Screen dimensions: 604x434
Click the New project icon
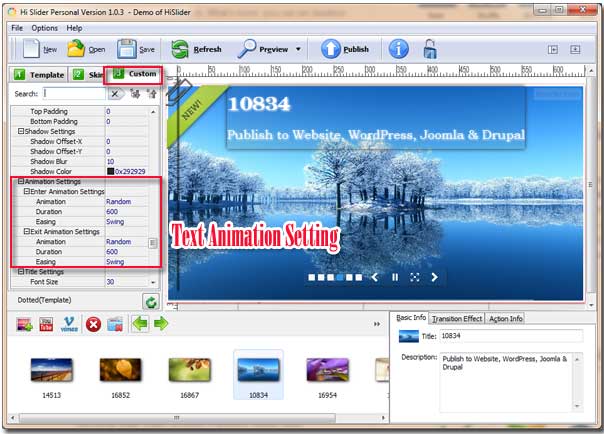pyautogui.click(x=31, y=49)
